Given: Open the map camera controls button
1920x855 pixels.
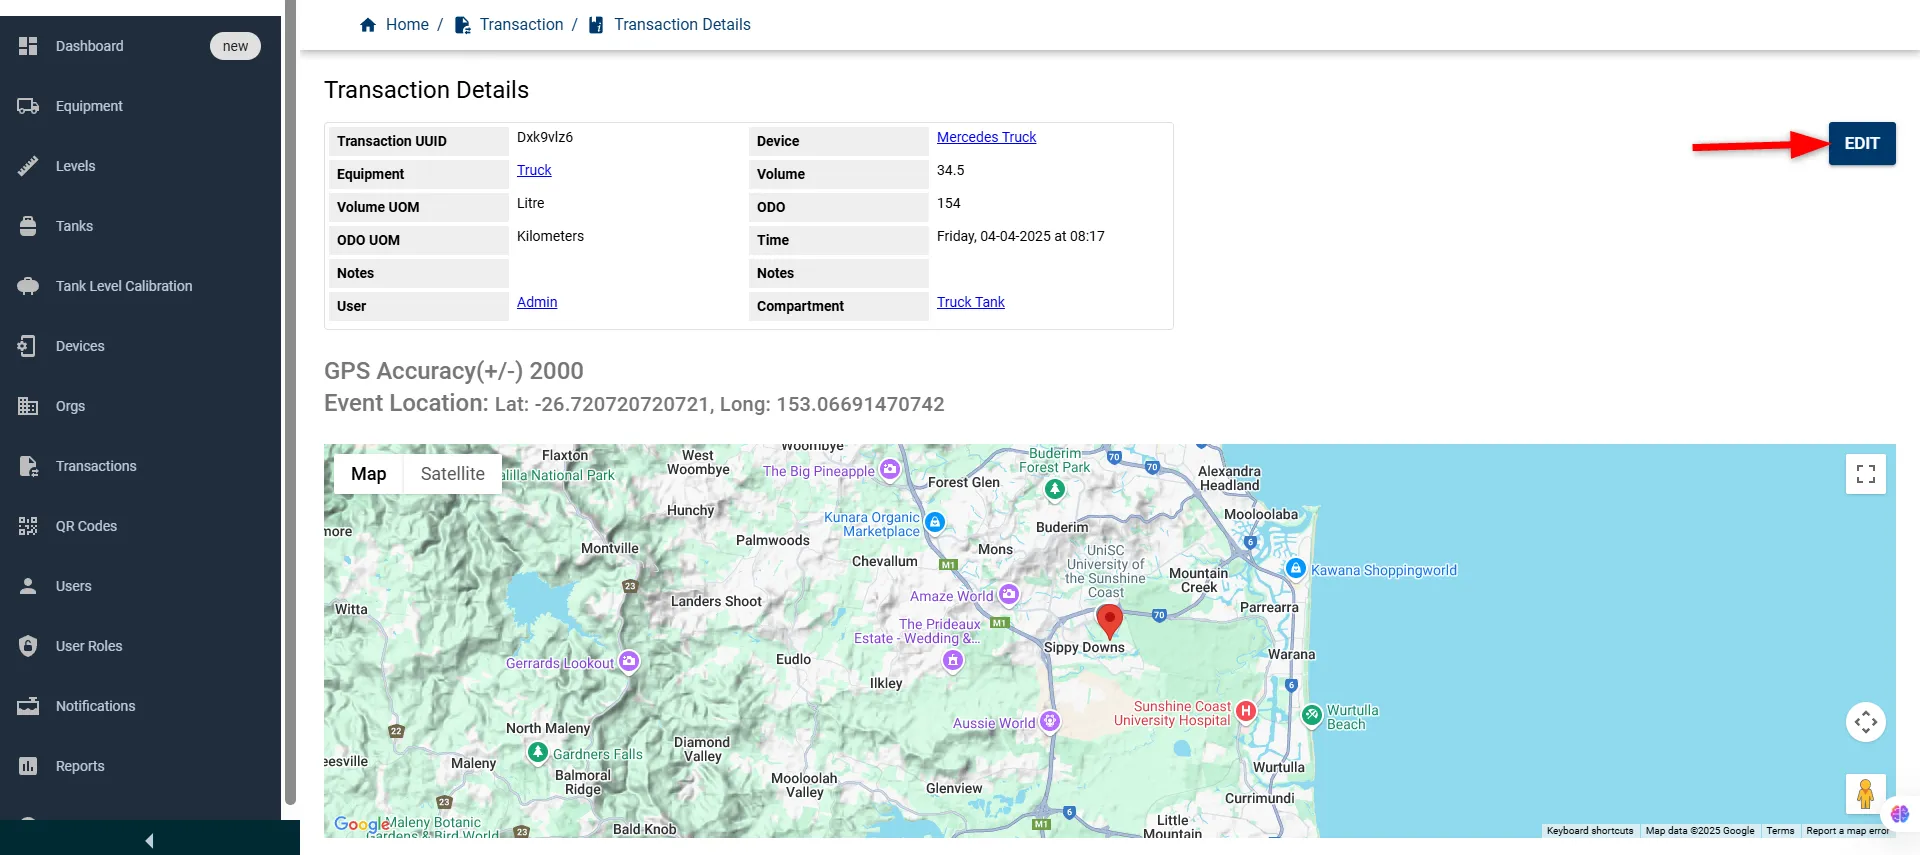Looking at the screenshot, I should click(x=1866, y=722).
